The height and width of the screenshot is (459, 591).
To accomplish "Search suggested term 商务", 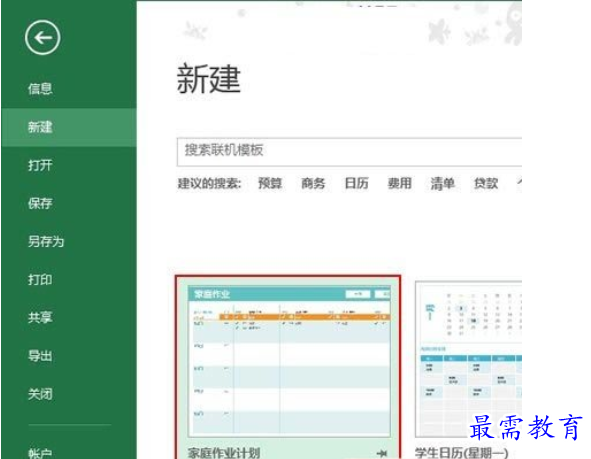I will pyautogui.click(x=313, y=184).
